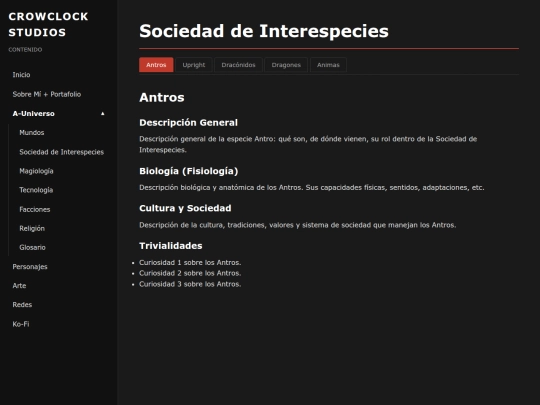Open Sociedad de Interespecies sidebar item
Viewport: 540px width, 405px height.
tap(62, 152)
